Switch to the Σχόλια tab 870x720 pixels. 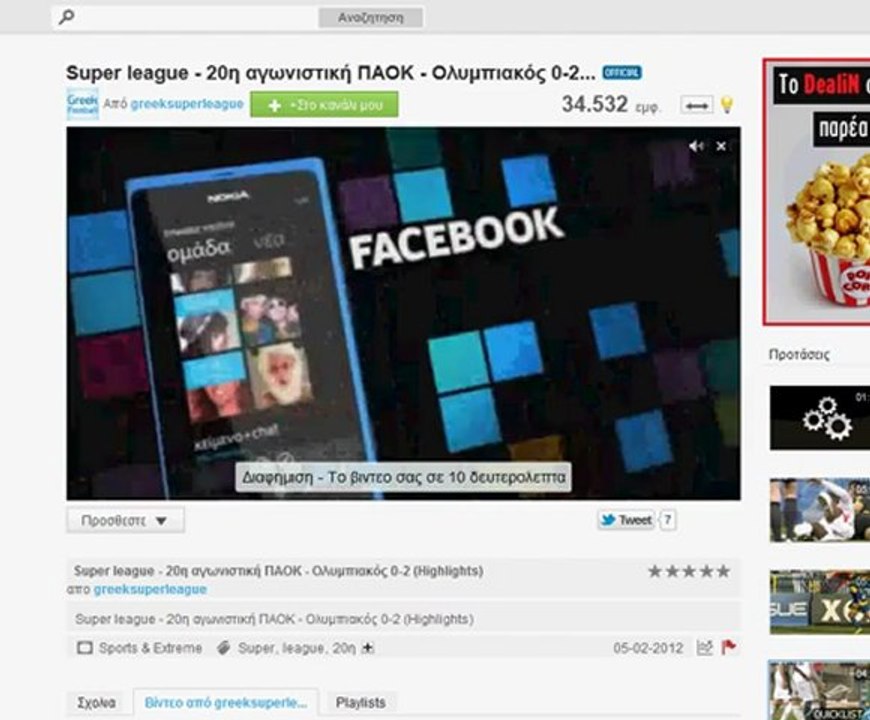point(97,703)
